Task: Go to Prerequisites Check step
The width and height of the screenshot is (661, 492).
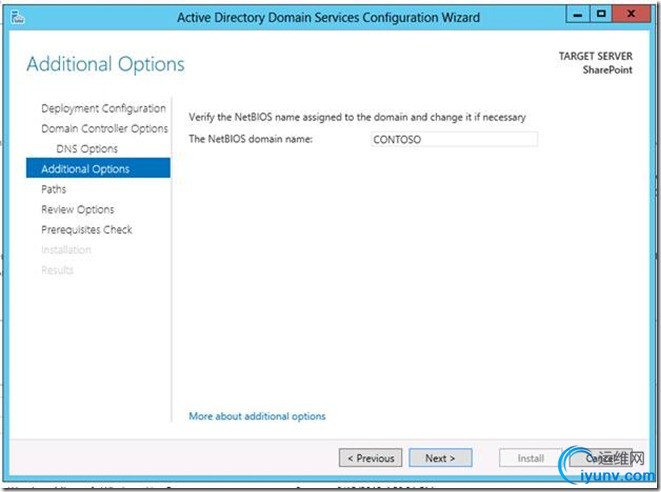Action: click(x=86, y=230)
